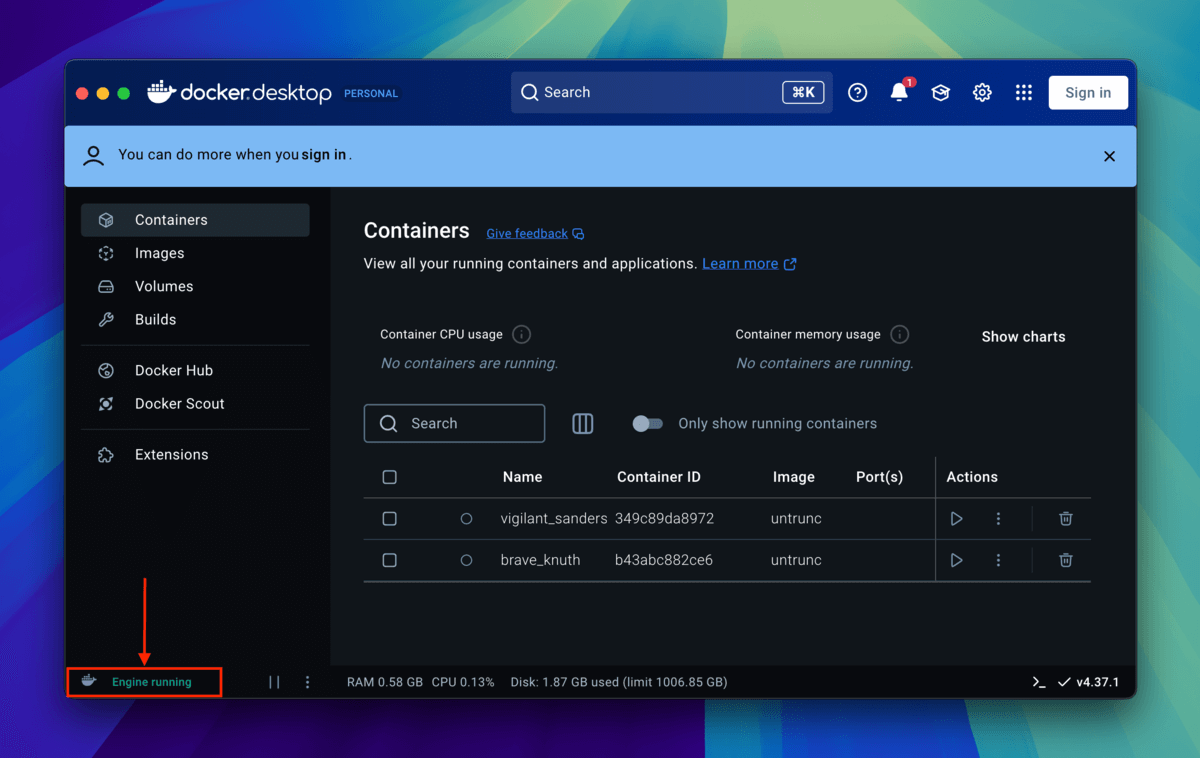Open the Containers sidebar section
1200x758 pixels.
195,220
